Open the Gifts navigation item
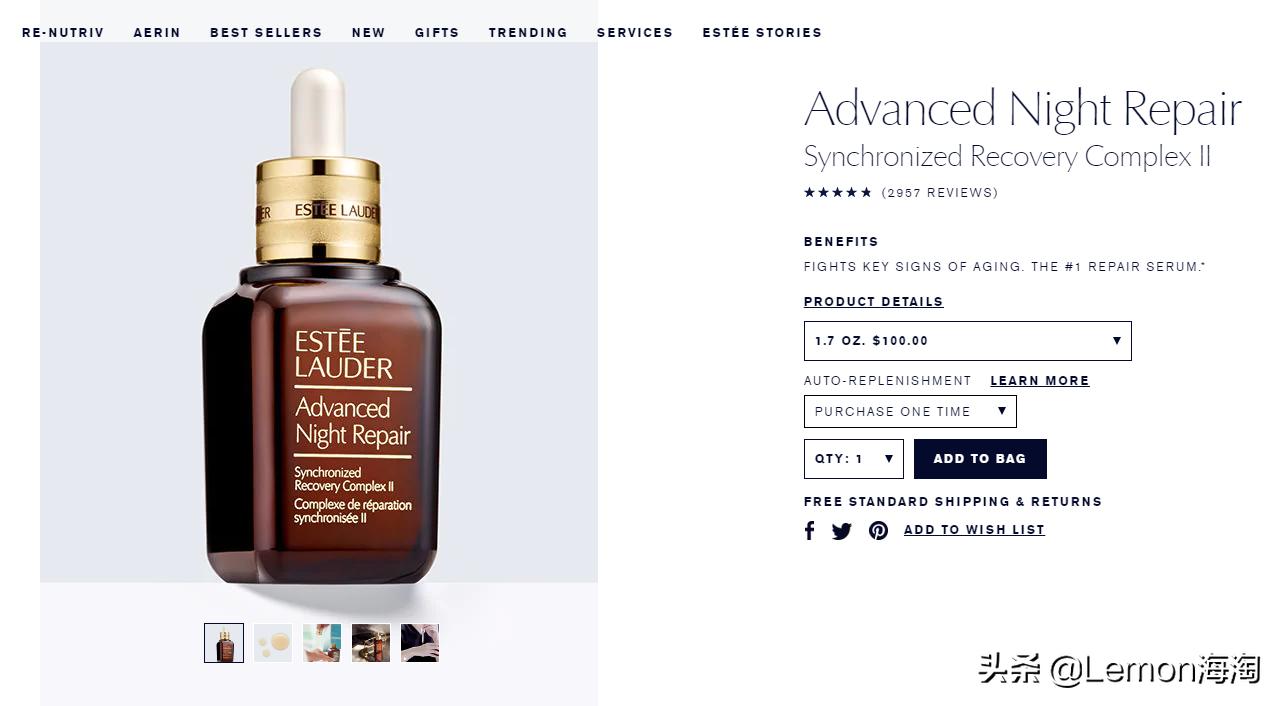The height and width of the screenshot is (706, 1282). 437,33
